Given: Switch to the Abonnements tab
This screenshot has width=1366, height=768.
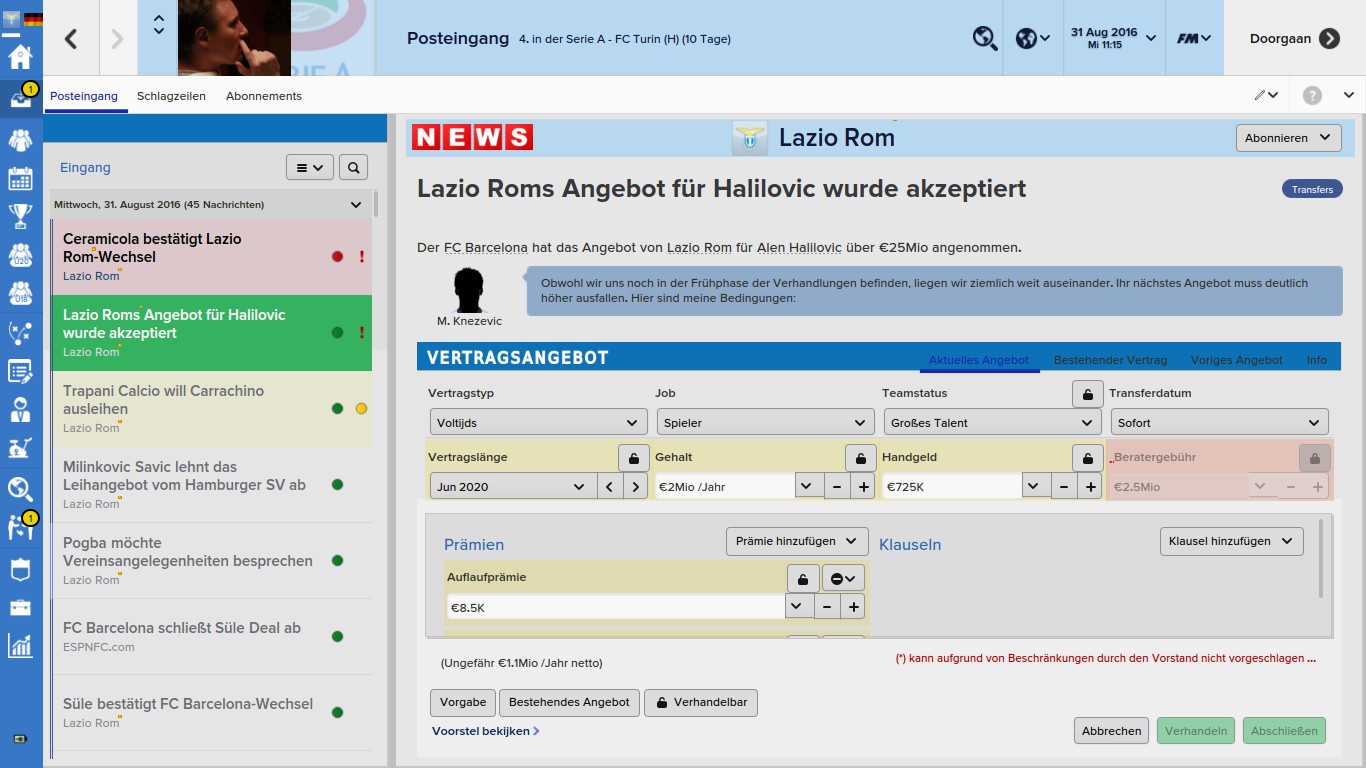Looking at the screenshot, I should click(x=264, y=96).
